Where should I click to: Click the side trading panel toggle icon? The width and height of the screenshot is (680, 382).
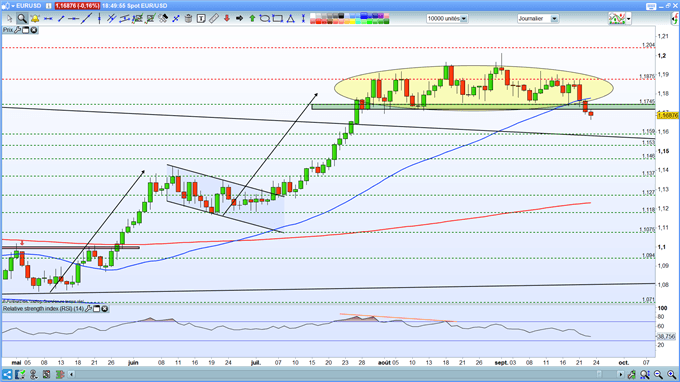(x=675, y=19)
